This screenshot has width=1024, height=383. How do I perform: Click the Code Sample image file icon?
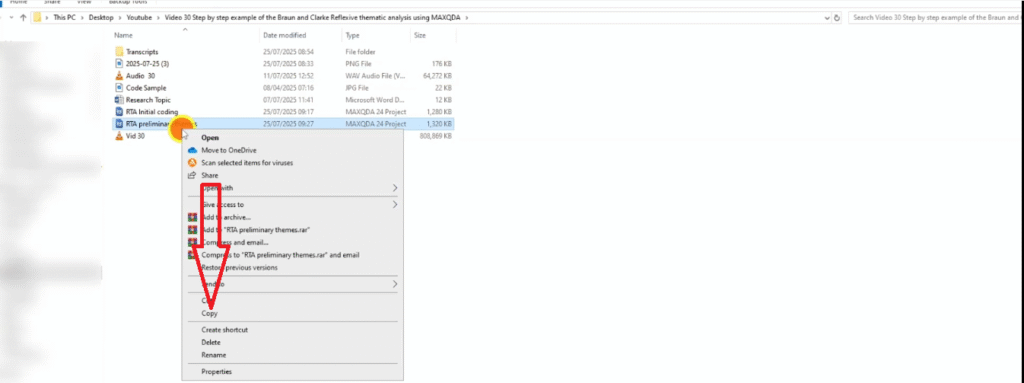[119, 88]
